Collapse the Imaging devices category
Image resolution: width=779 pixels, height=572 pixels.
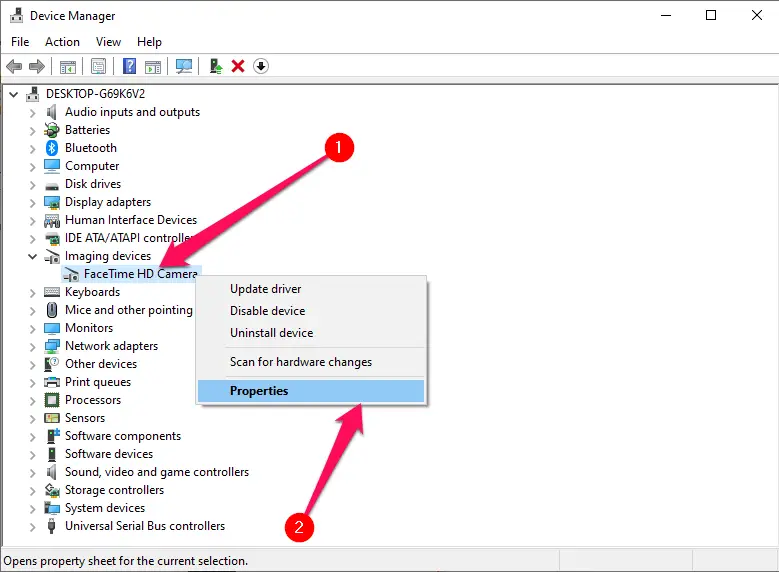[32, 256]
